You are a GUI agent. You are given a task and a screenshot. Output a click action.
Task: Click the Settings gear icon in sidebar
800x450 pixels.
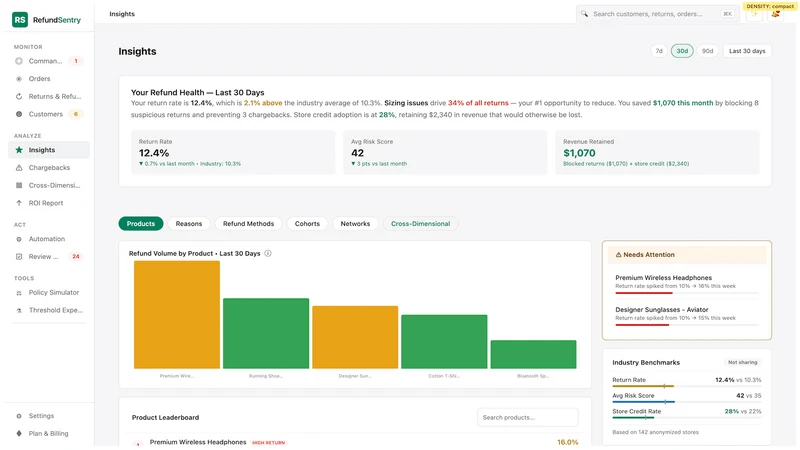(x=19, y=416)
